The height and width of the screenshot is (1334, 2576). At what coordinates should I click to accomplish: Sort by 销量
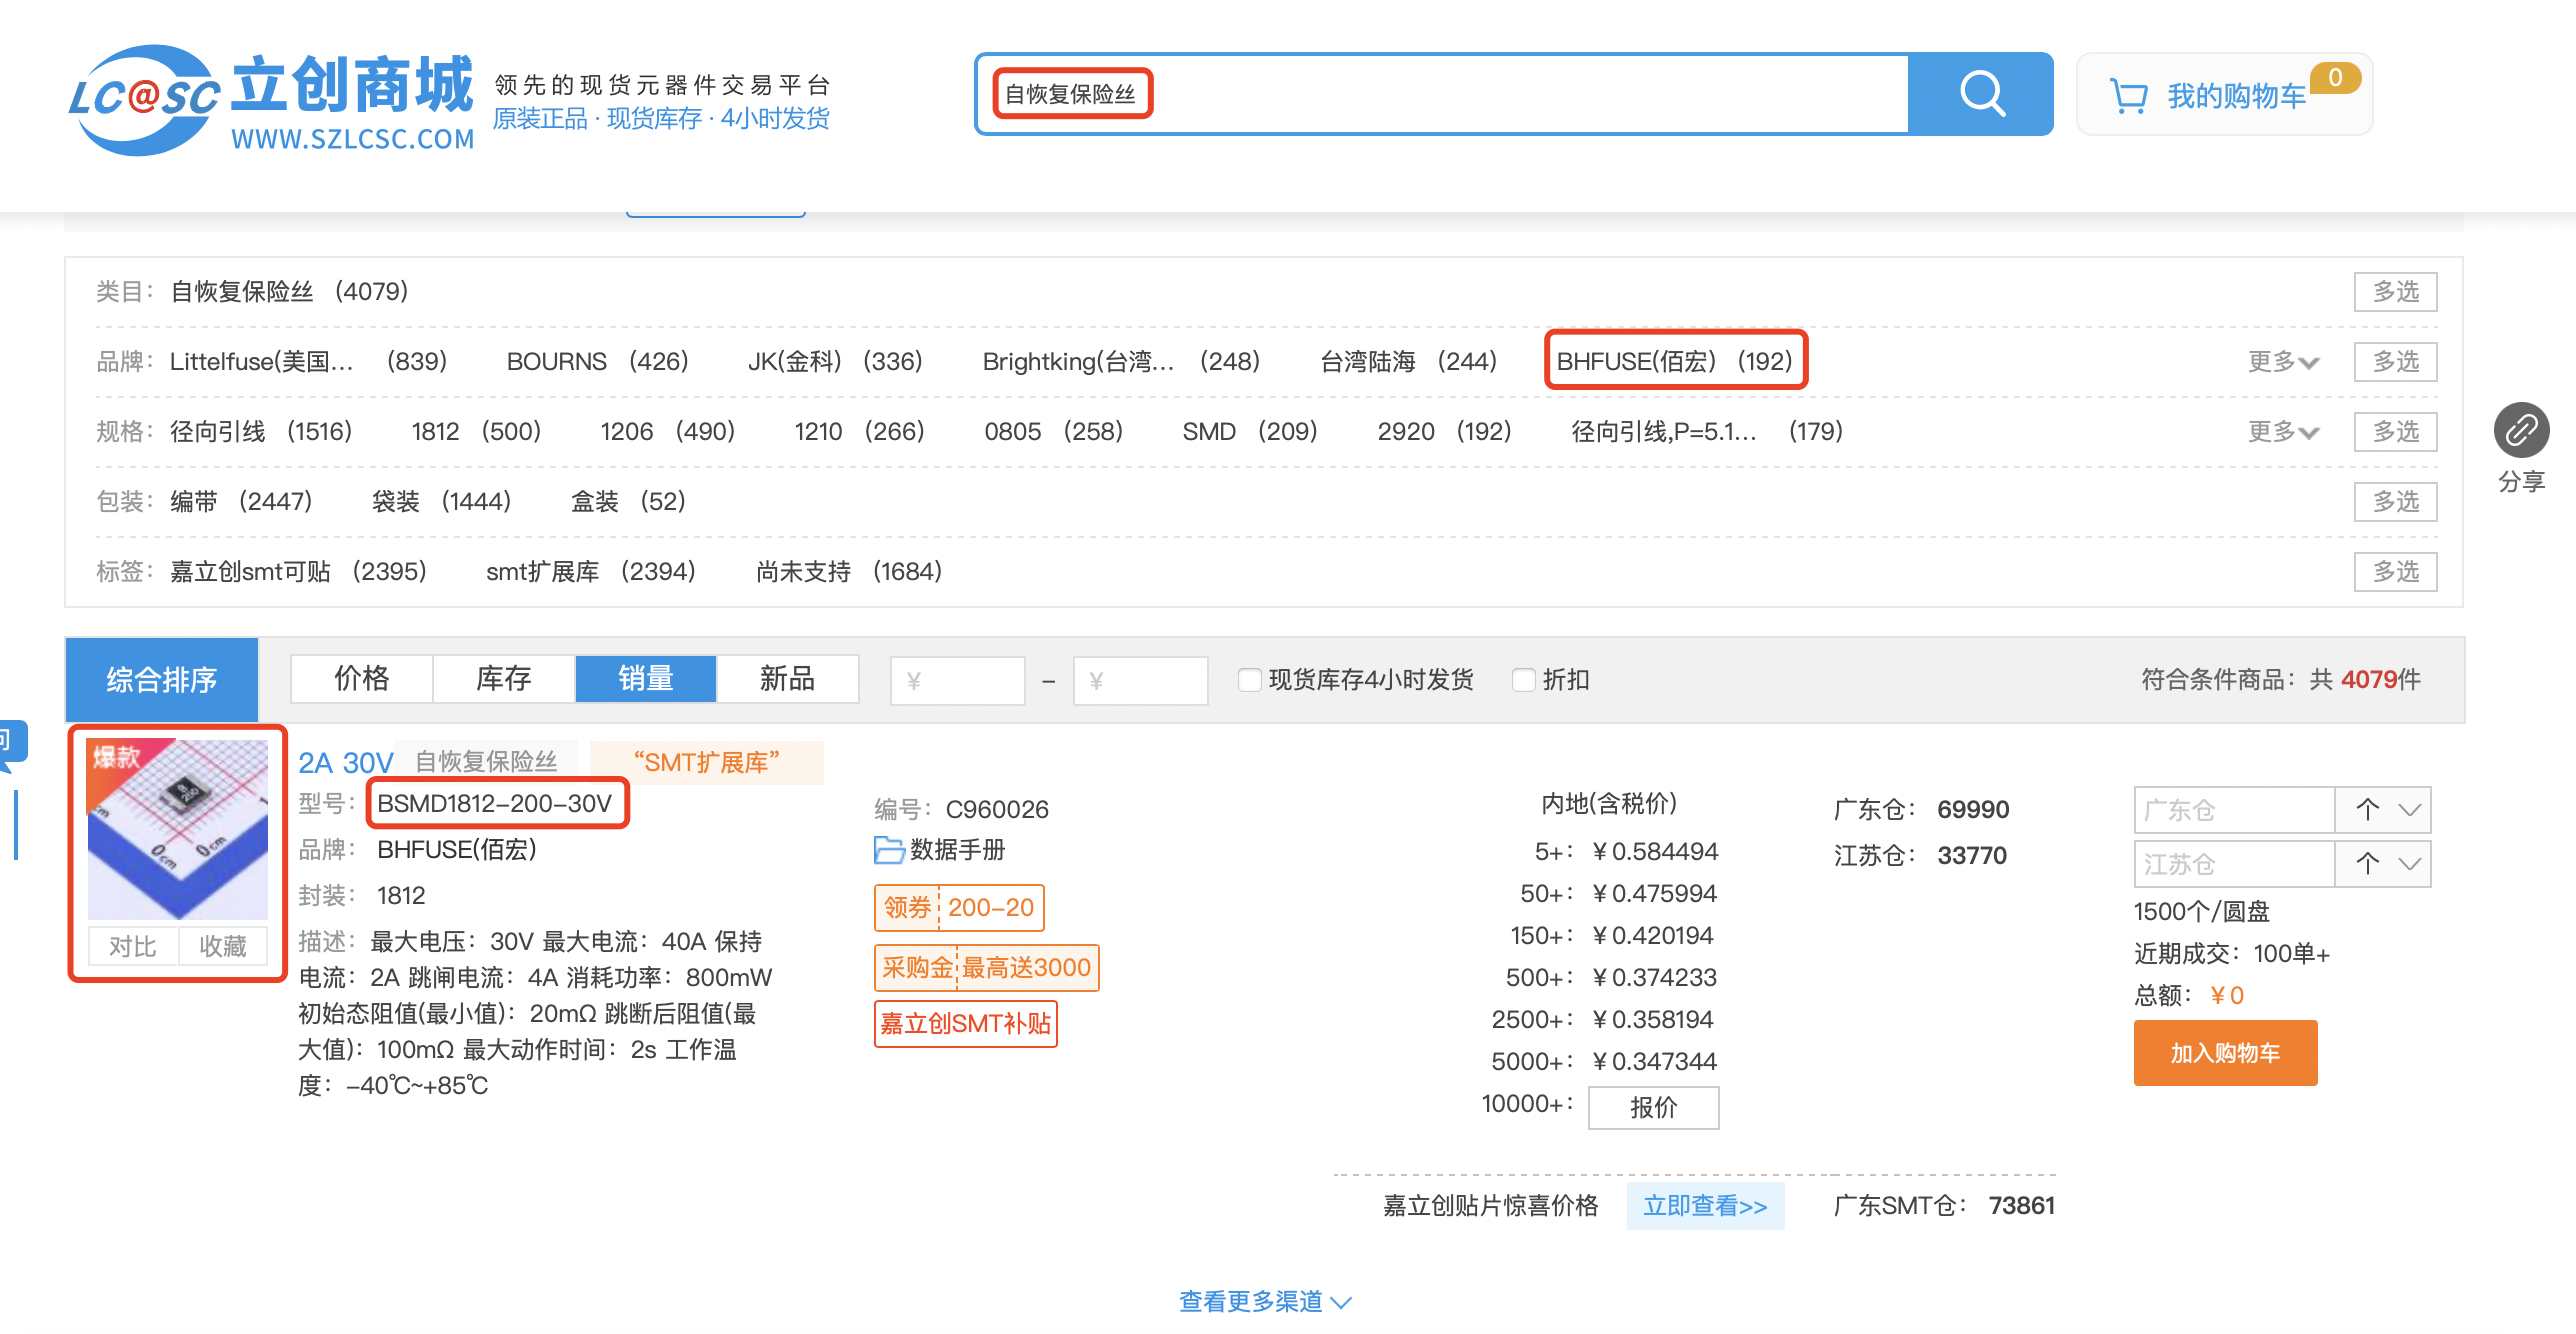click(646, 679)
